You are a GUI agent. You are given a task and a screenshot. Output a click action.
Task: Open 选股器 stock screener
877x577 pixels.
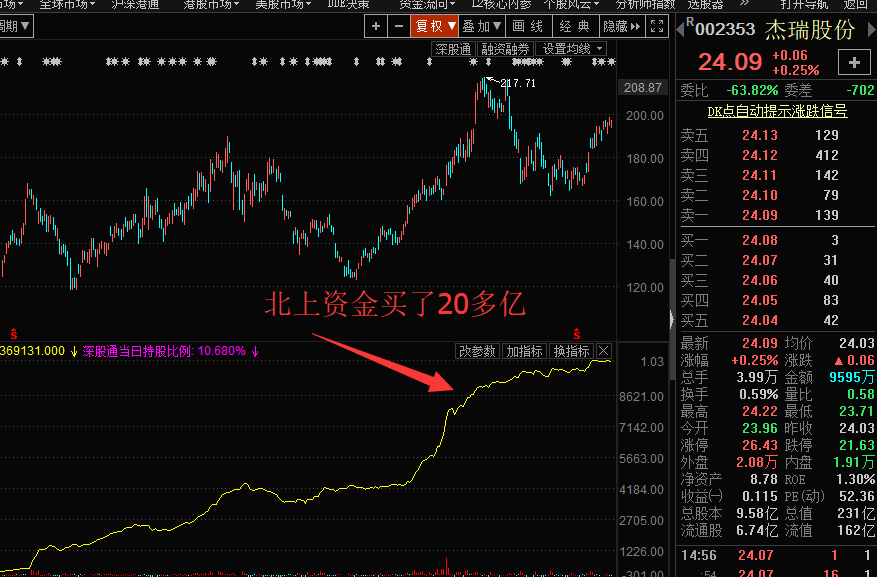pos(705,4)
